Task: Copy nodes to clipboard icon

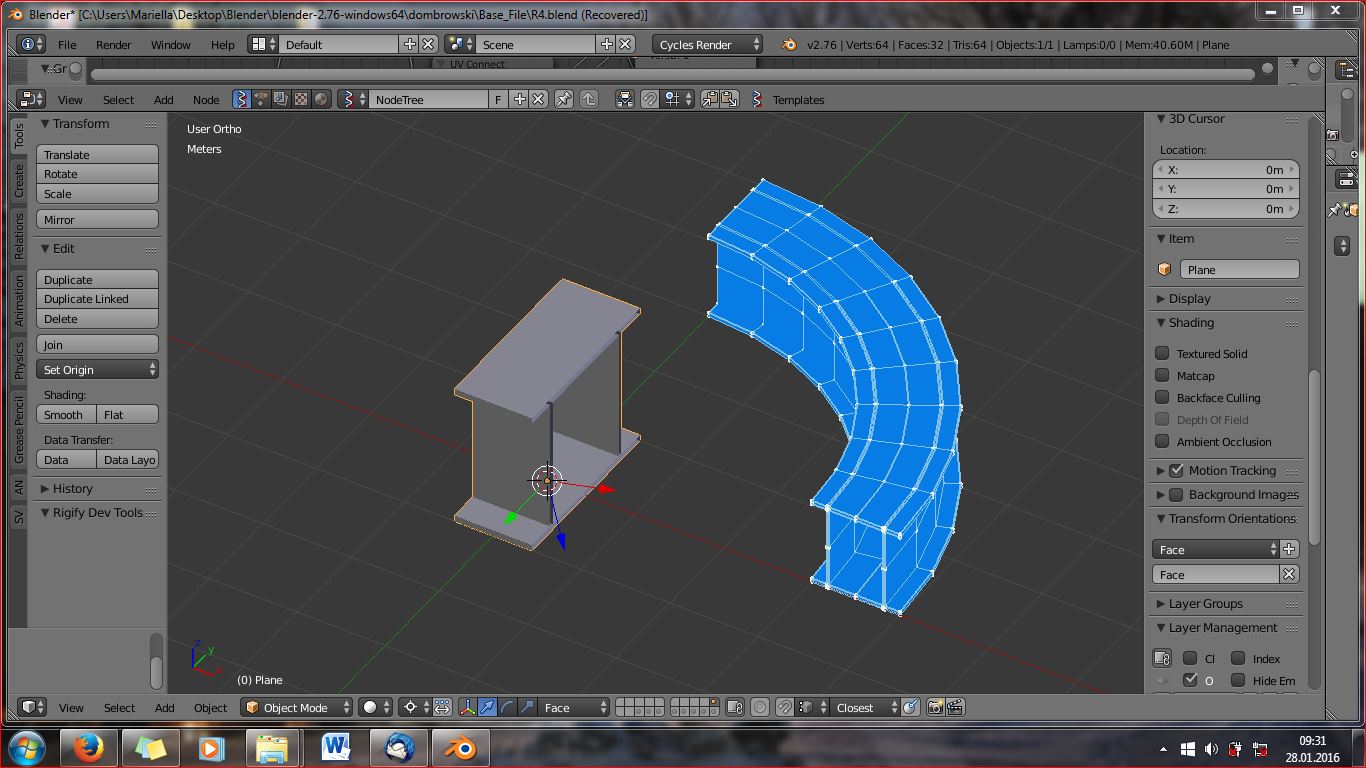Action: click(710, 99)
